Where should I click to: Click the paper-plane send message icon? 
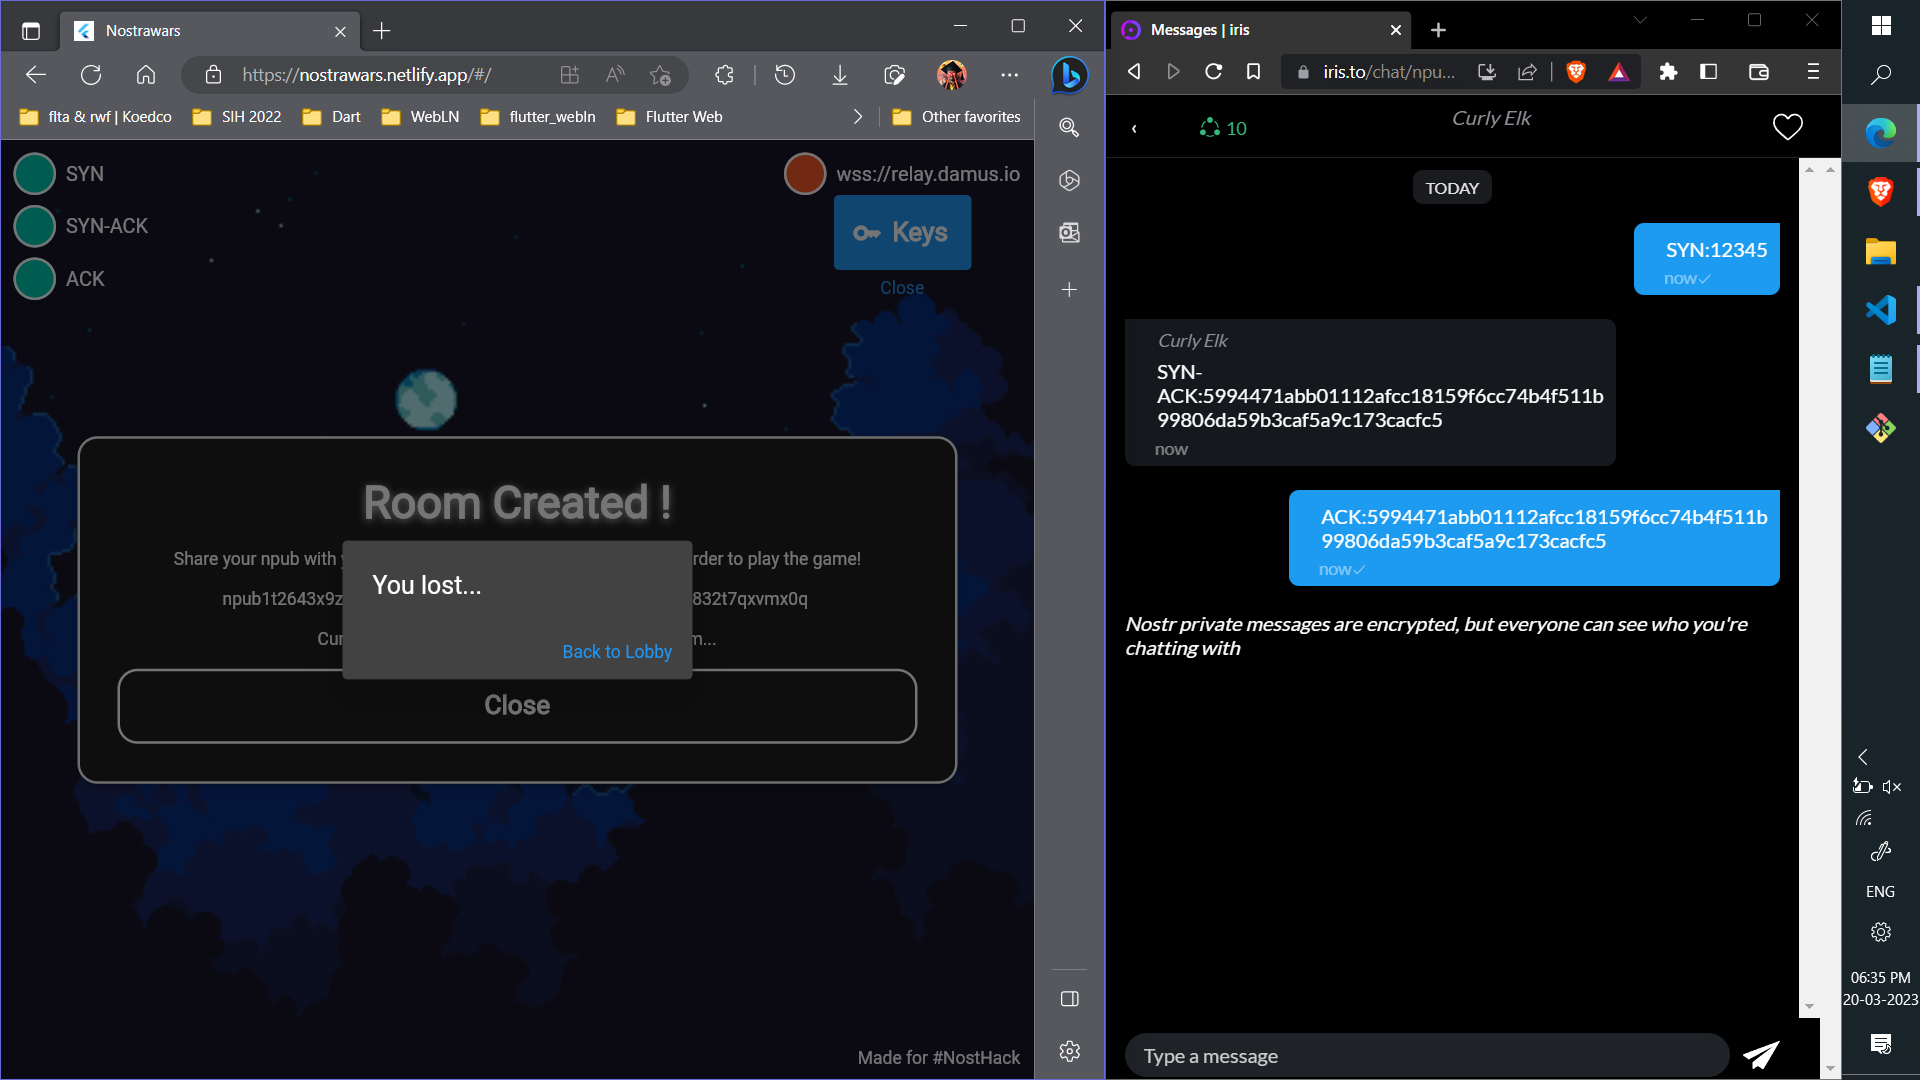[1761, 1055]
